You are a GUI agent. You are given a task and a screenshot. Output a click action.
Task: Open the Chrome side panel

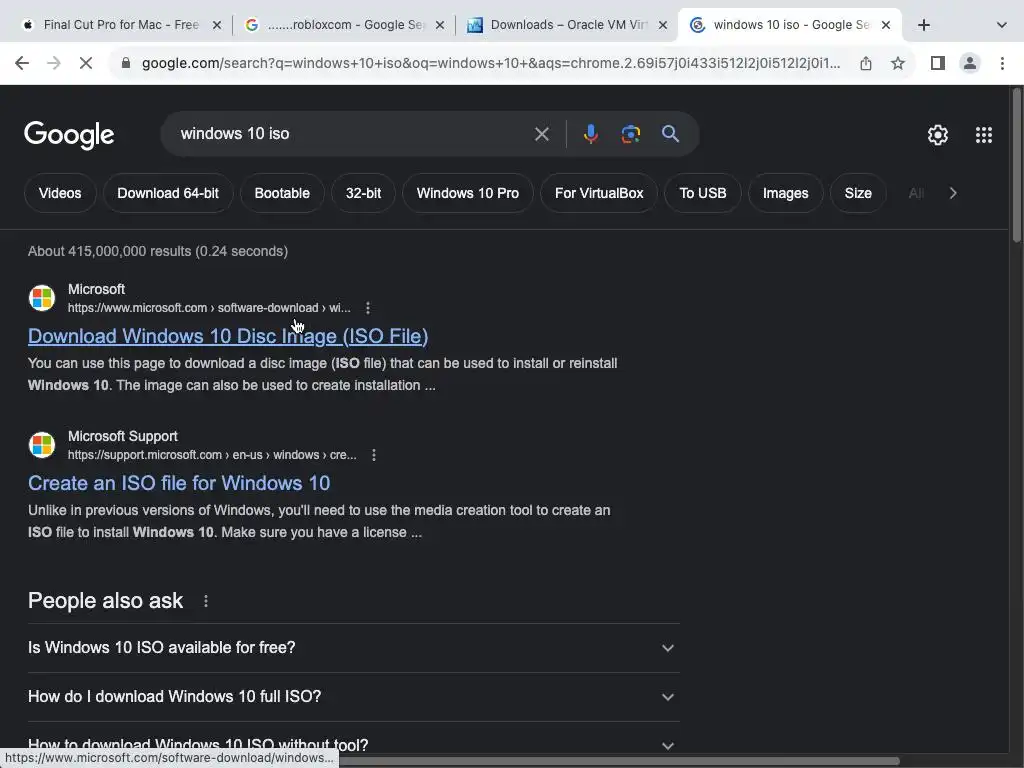click(x=938, y=63)
